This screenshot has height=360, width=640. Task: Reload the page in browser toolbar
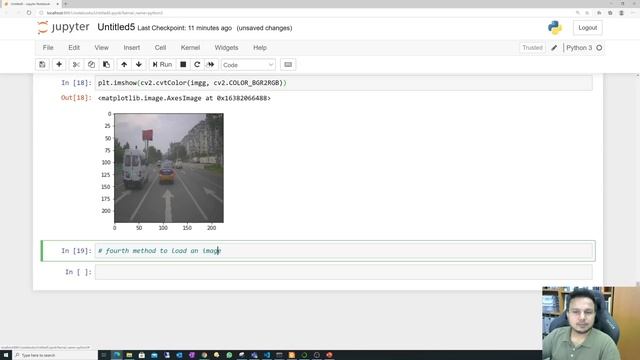tap(29, 13)
